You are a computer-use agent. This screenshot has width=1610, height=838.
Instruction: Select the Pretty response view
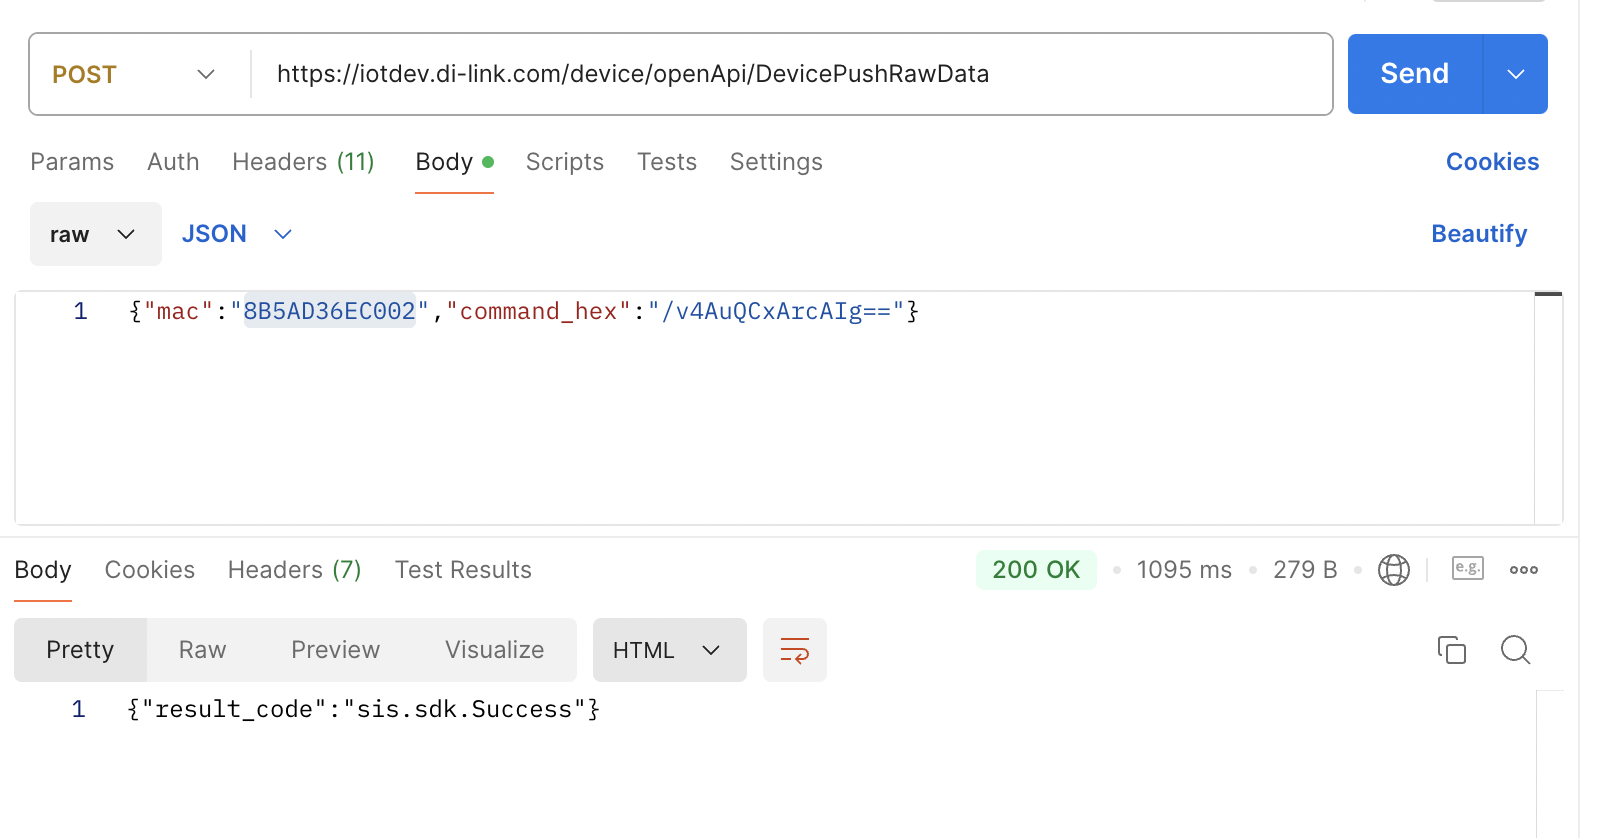point(80,650)
